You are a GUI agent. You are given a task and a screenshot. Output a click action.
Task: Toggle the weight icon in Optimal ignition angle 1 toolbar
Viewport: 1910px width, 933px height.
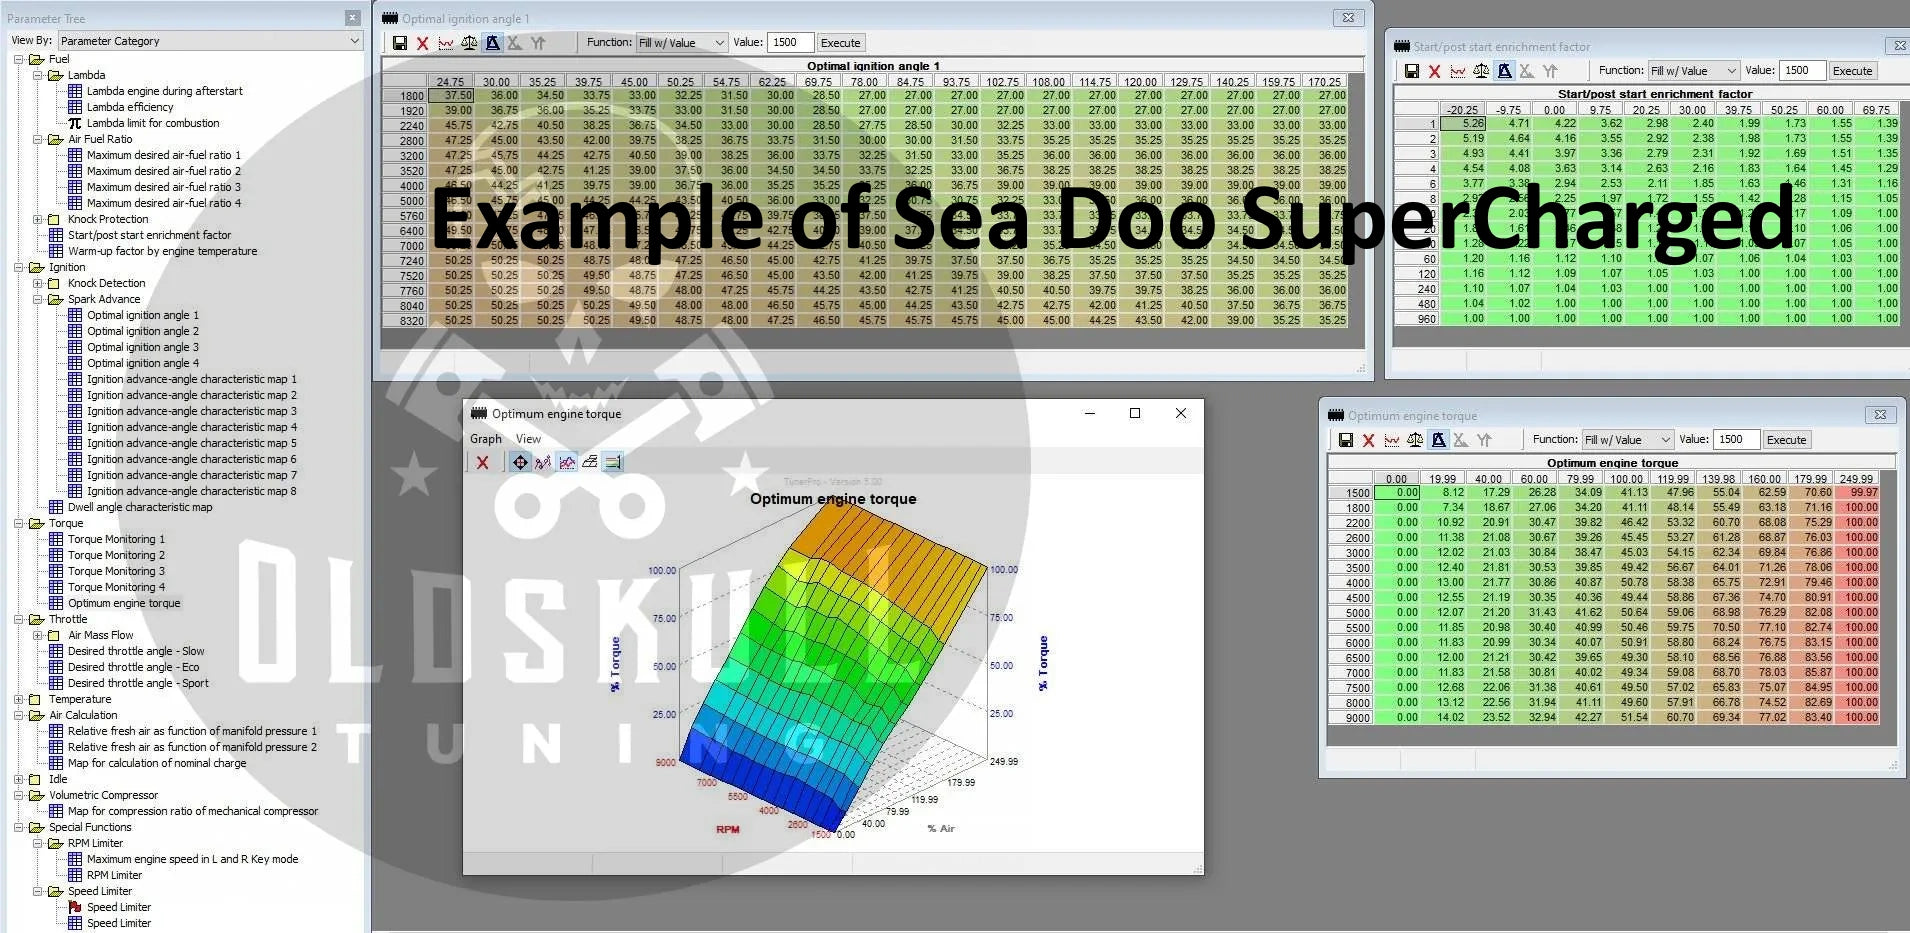click(492, 43)
